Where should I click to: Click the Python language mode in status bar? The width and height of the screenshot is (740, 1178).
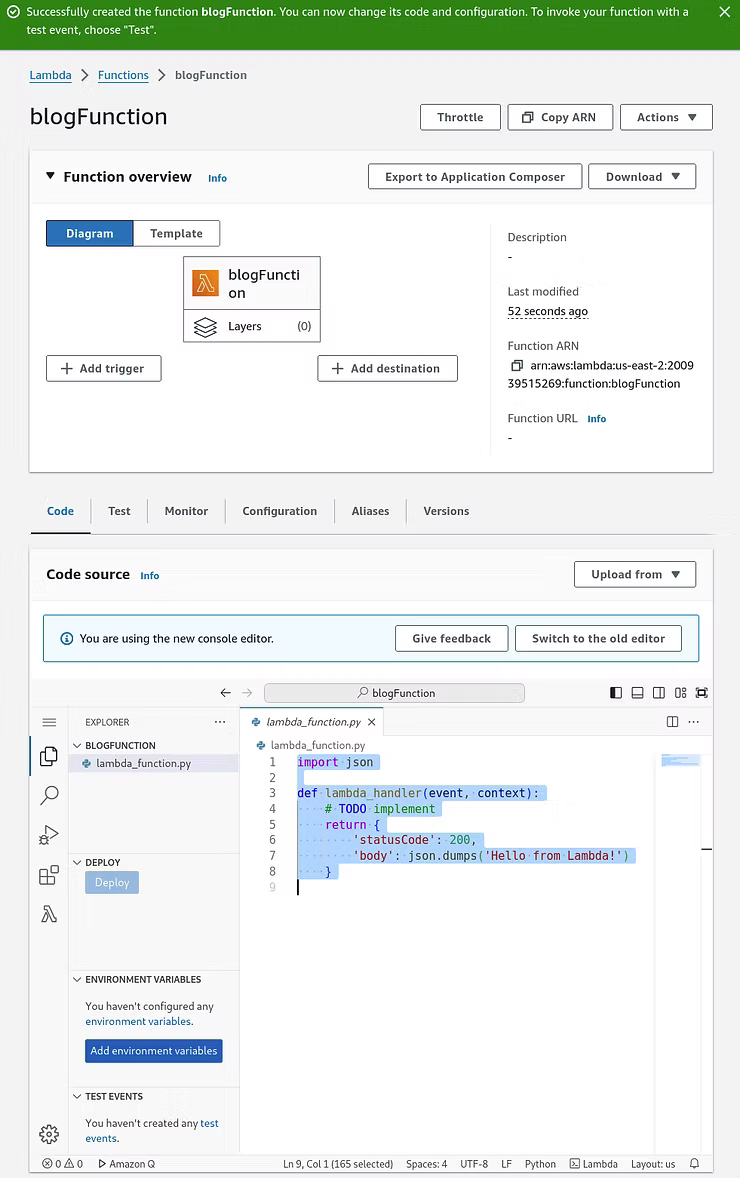coord(540,1164)
